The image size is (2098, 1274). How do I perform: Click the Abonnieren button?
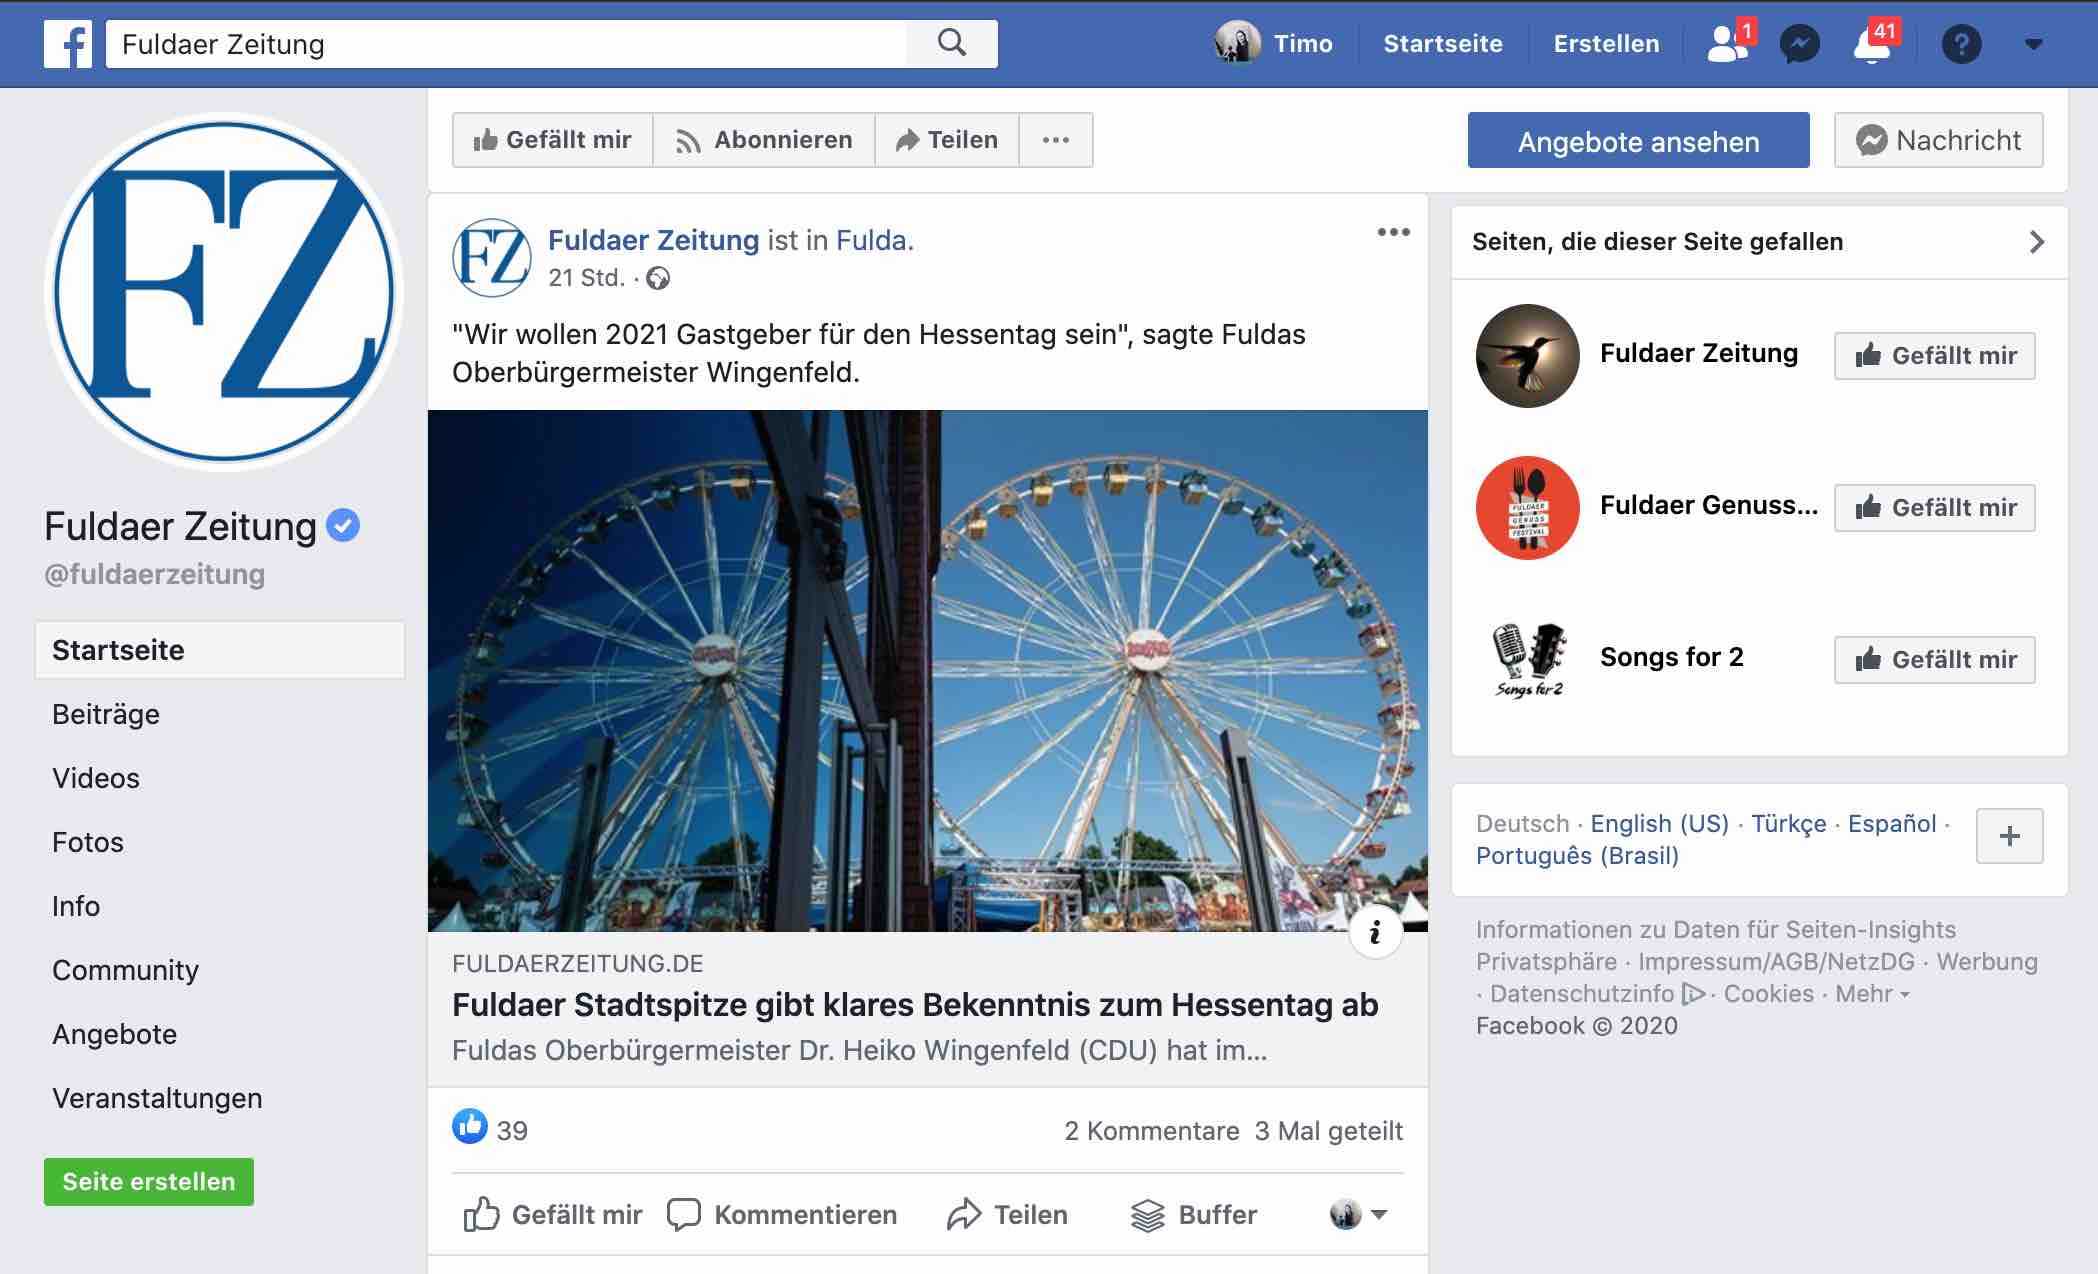764,140
